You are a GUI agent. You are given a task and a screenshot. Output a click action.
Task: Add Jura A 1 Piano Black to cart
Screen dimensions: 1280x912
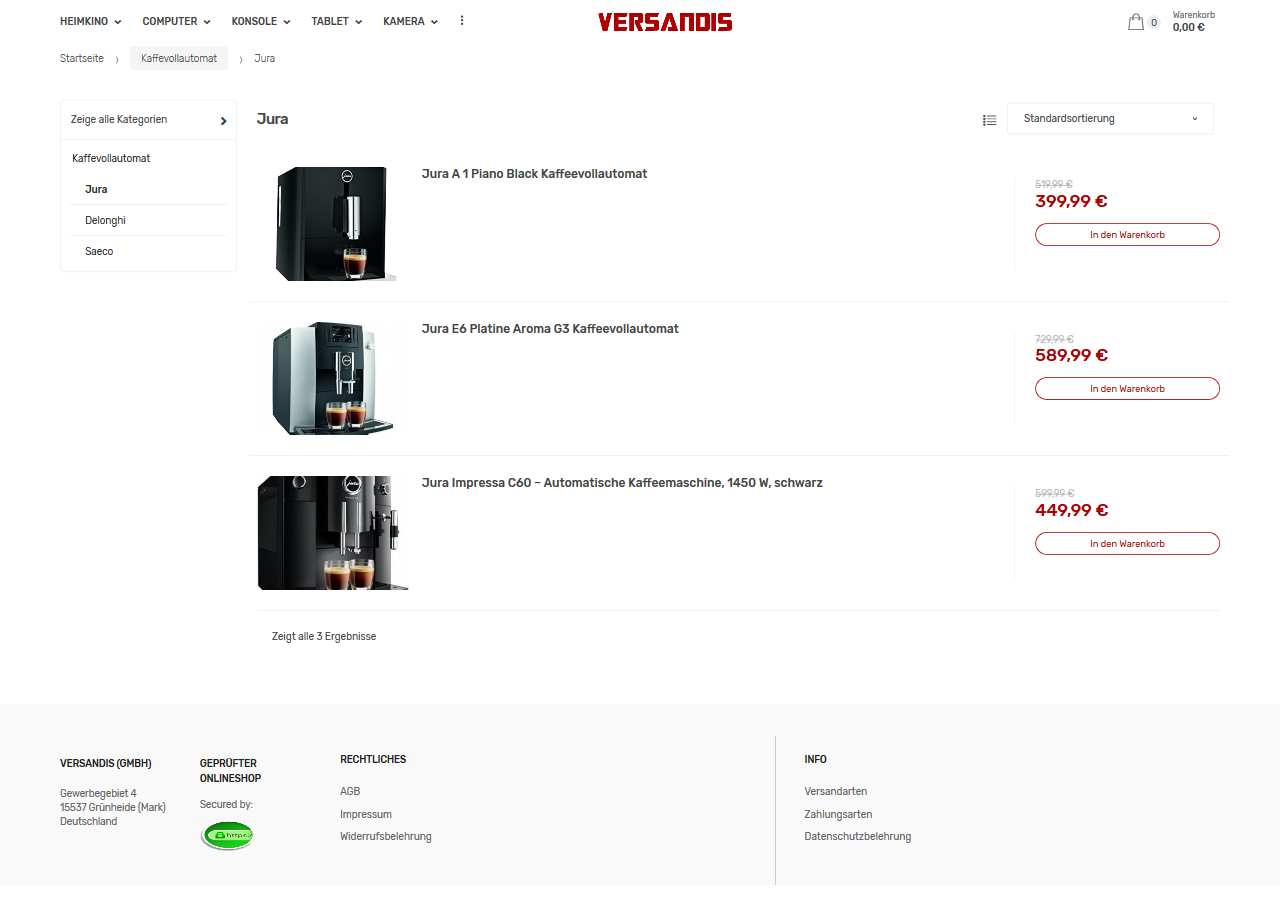tap(1127, 234)
